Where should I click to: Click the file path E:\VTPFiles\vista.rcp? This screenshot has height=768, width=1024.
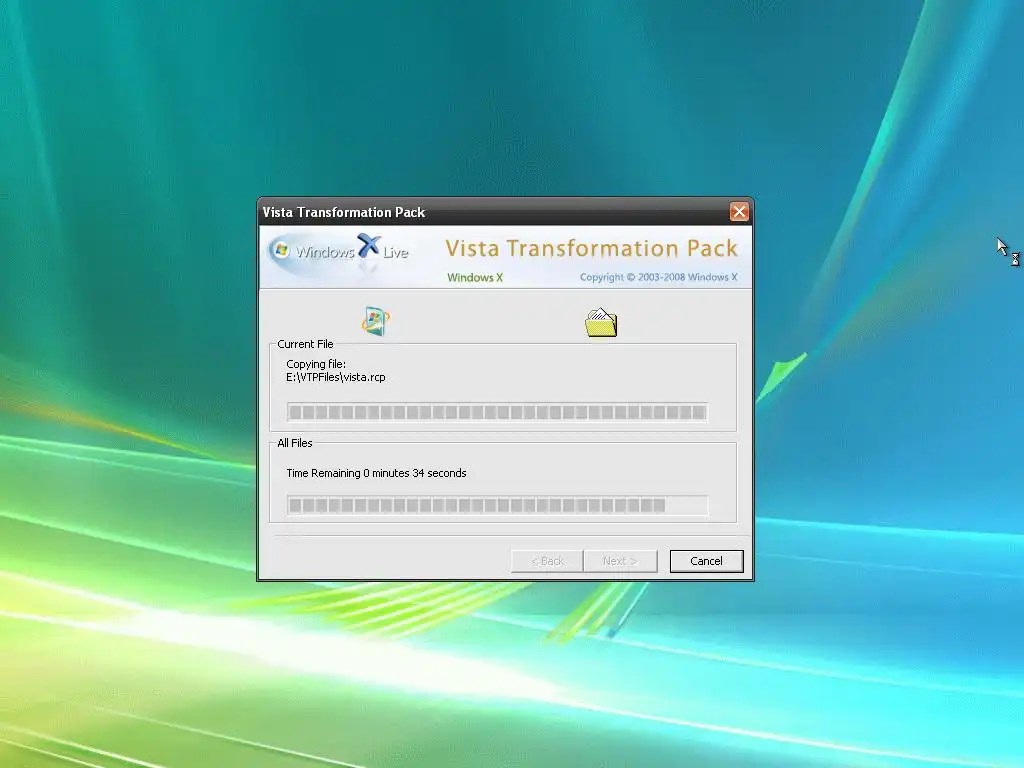[336, 377]
